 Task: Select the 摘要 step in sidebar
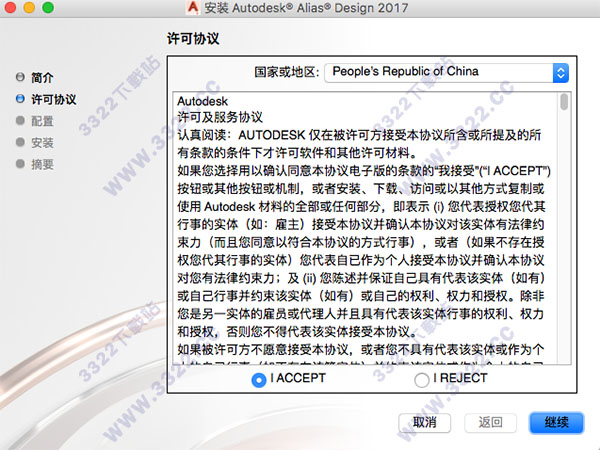click(42, 165)
